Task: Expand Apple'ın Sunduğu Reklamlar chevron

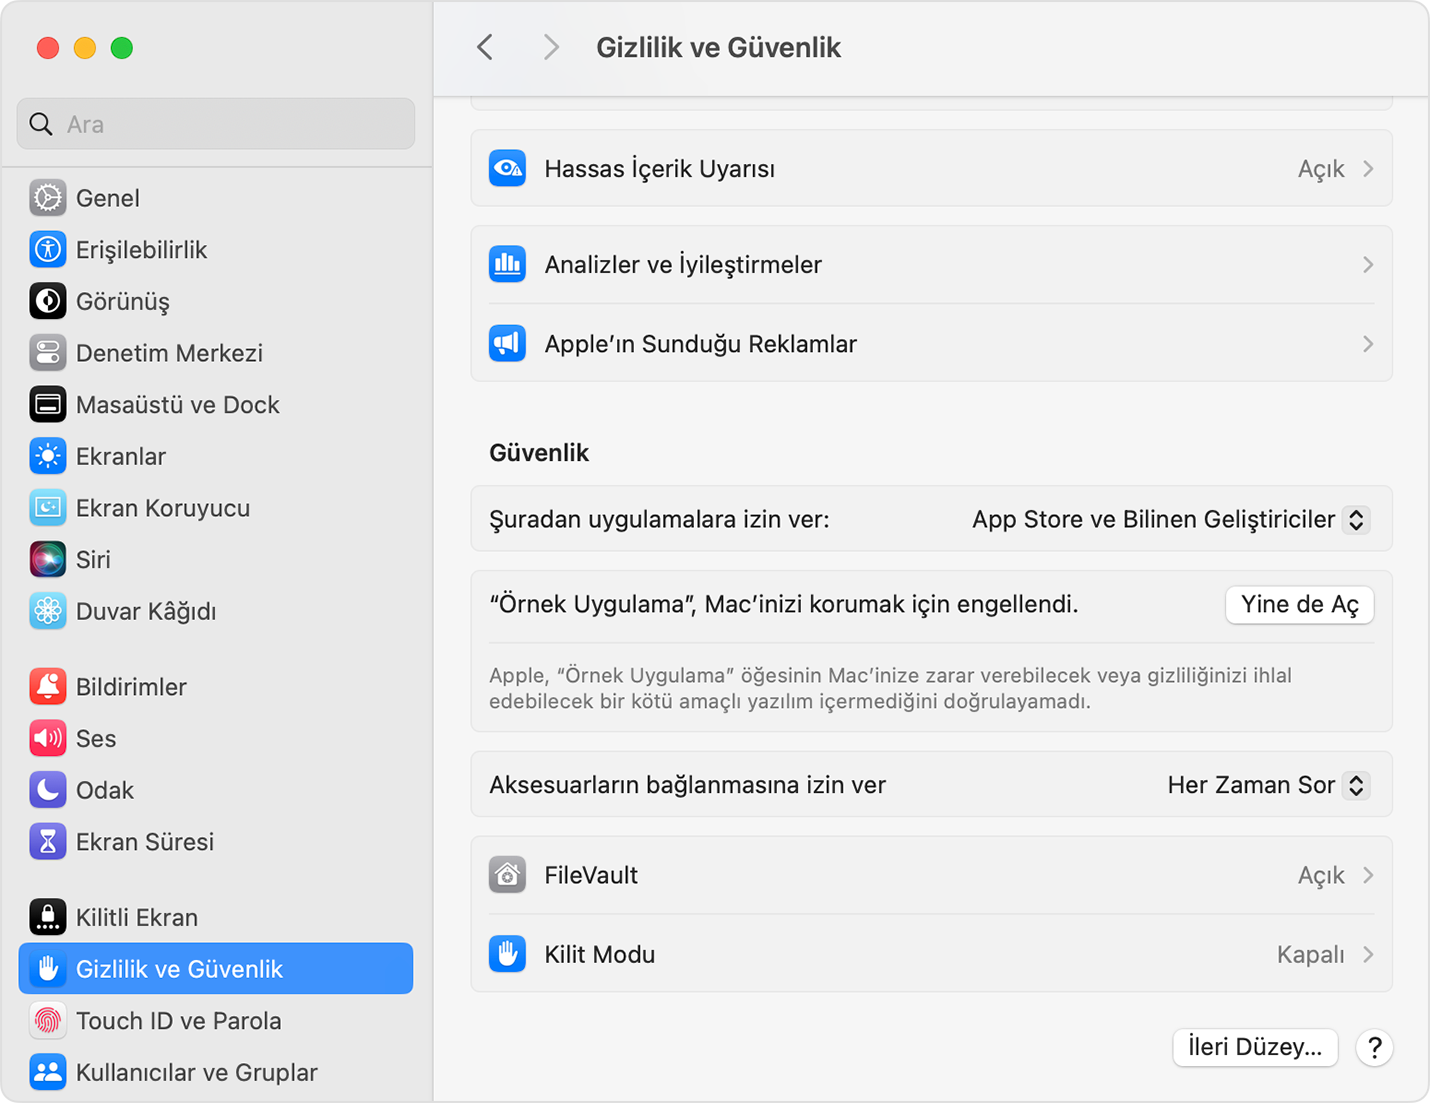Action: [x=1368, y=344]
